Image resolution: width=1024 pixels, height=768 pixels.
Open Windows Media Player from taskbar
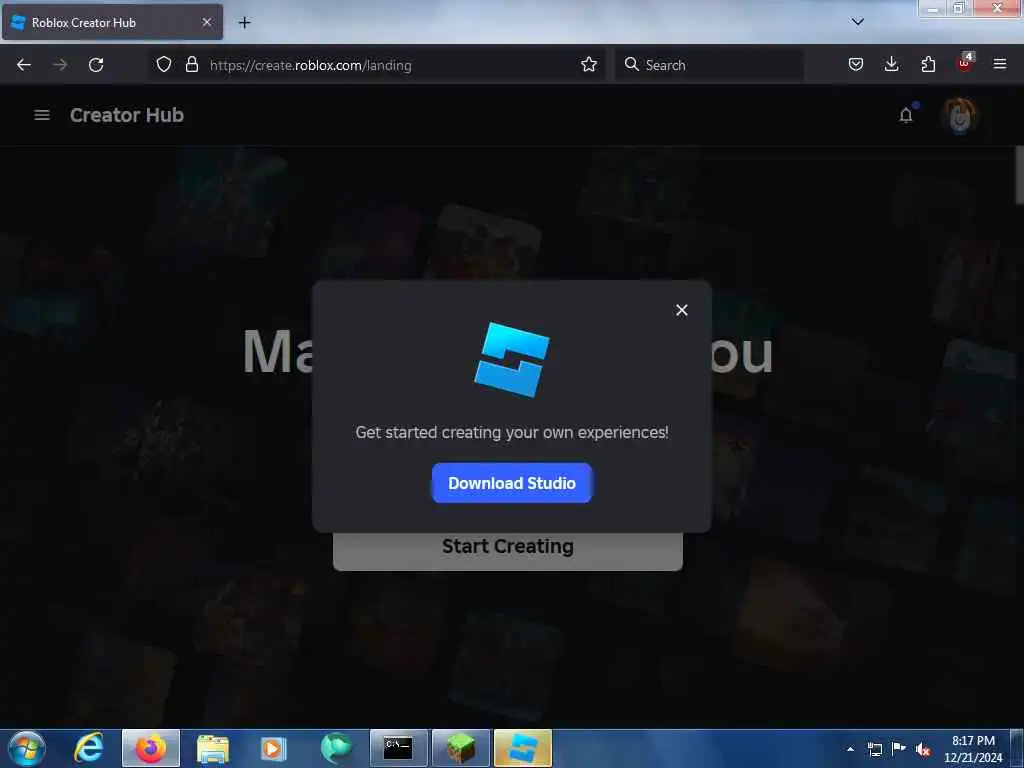pyautogui.click(x=274, y=748)
